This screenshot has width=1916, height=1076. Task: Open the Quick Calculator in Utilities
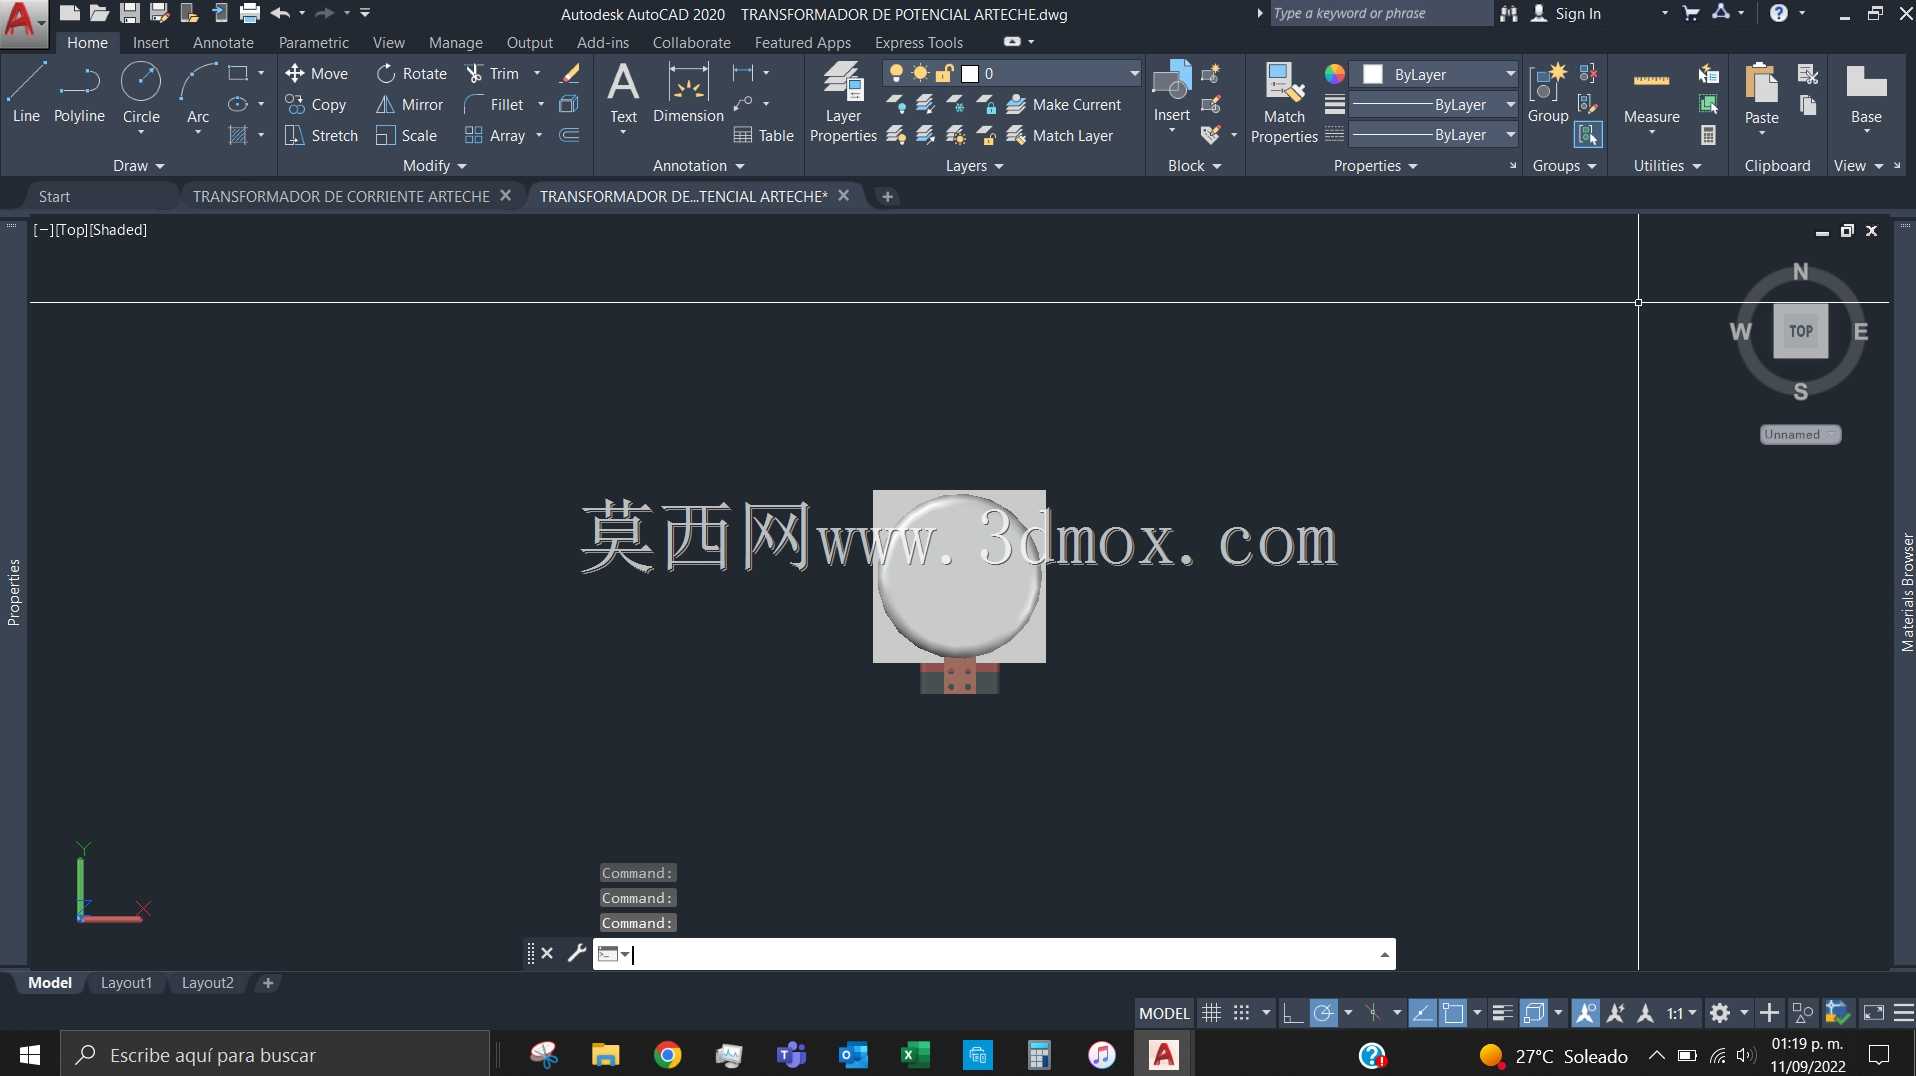[x=1709, y=135]
